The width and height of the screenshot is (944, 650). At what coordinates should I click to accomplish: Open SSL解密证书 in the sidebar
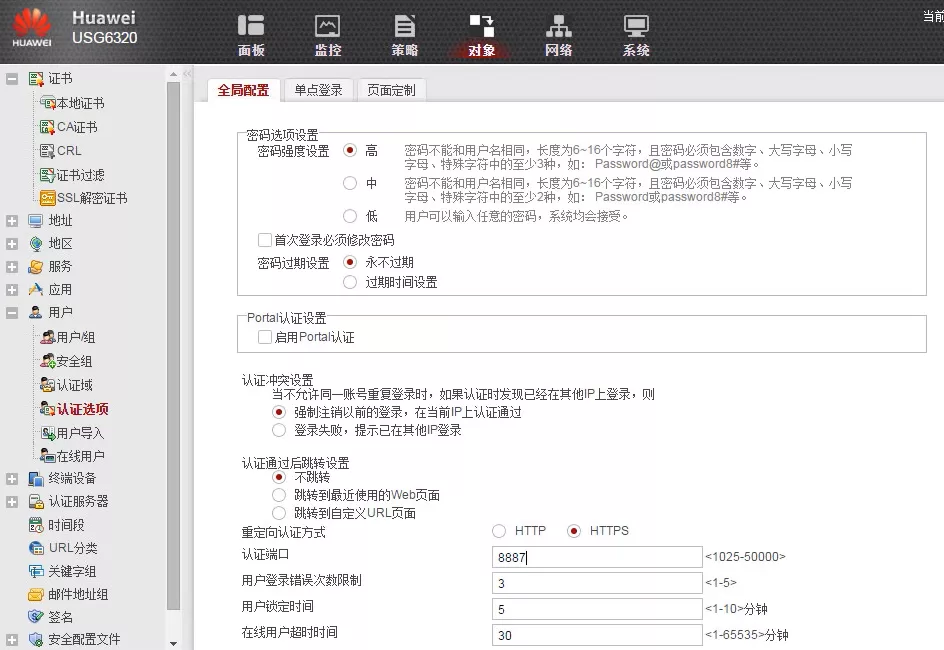click(x=91, y=198)
